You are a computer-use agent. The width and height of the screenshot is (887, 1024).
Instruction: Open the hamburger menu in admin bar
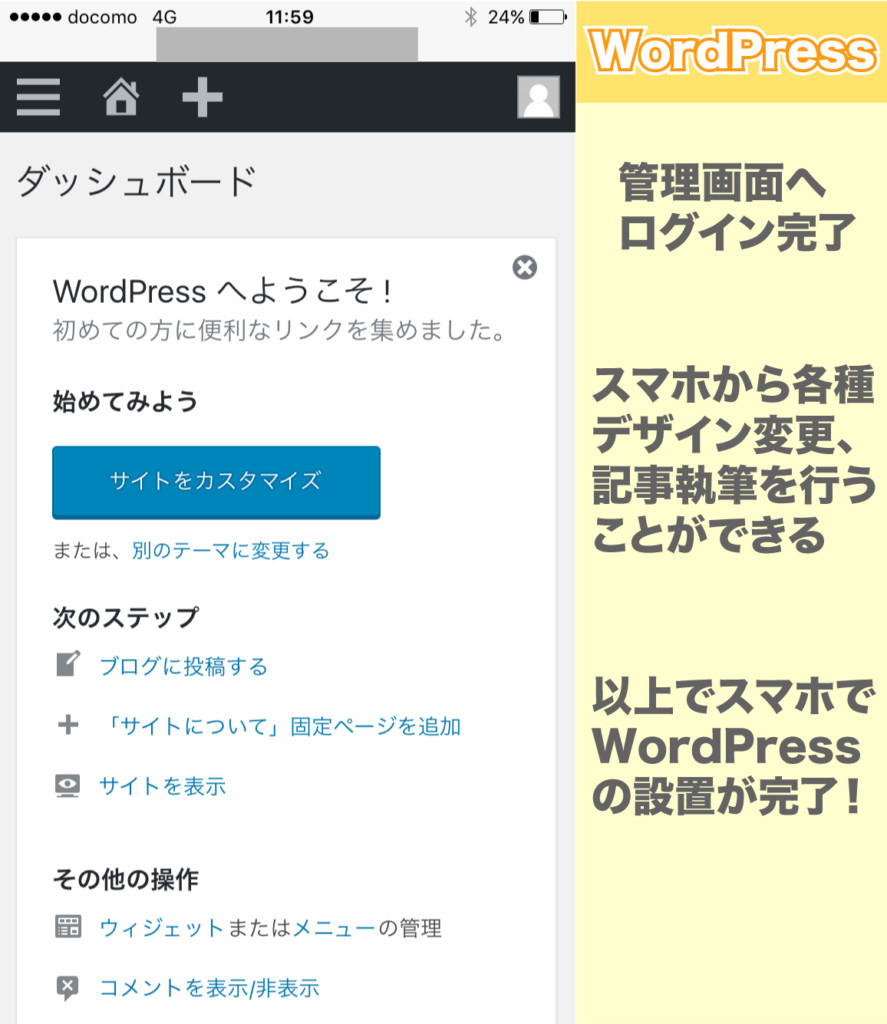click(x=38, y=97)
